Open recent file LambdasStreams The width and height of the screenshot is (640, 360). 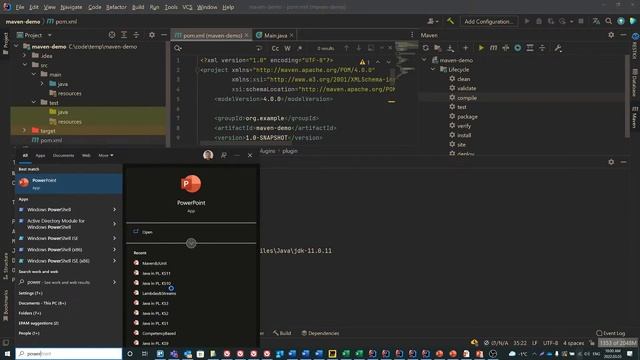tap(159, 293)
